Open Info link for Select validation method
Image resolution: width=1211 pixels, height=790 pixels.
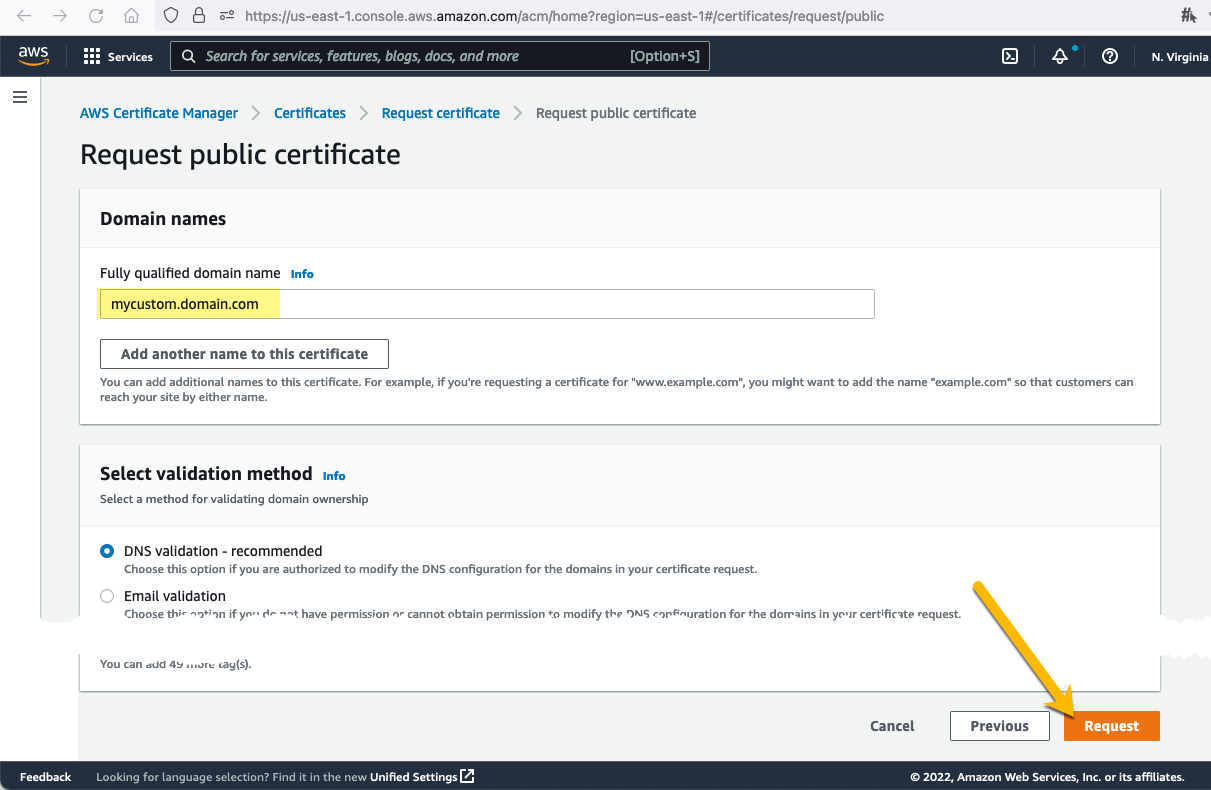point(334,476)
